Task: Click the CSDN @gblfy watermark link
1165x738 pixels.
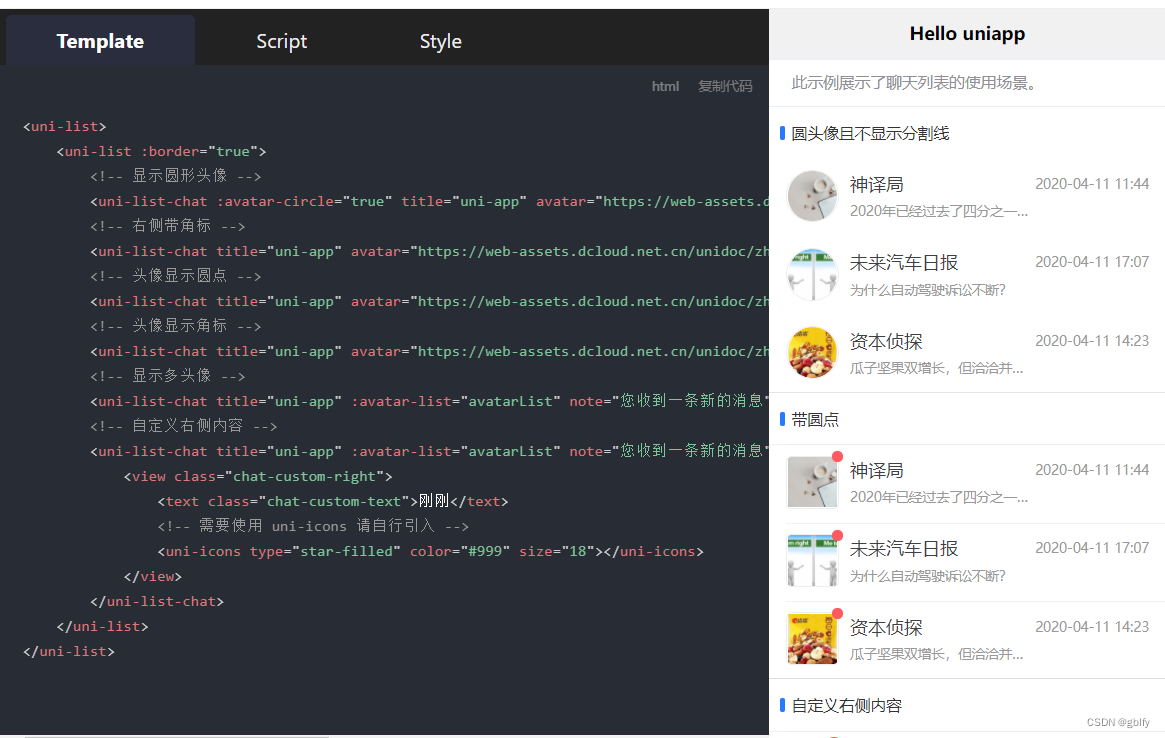Action: coord(1118,722)
